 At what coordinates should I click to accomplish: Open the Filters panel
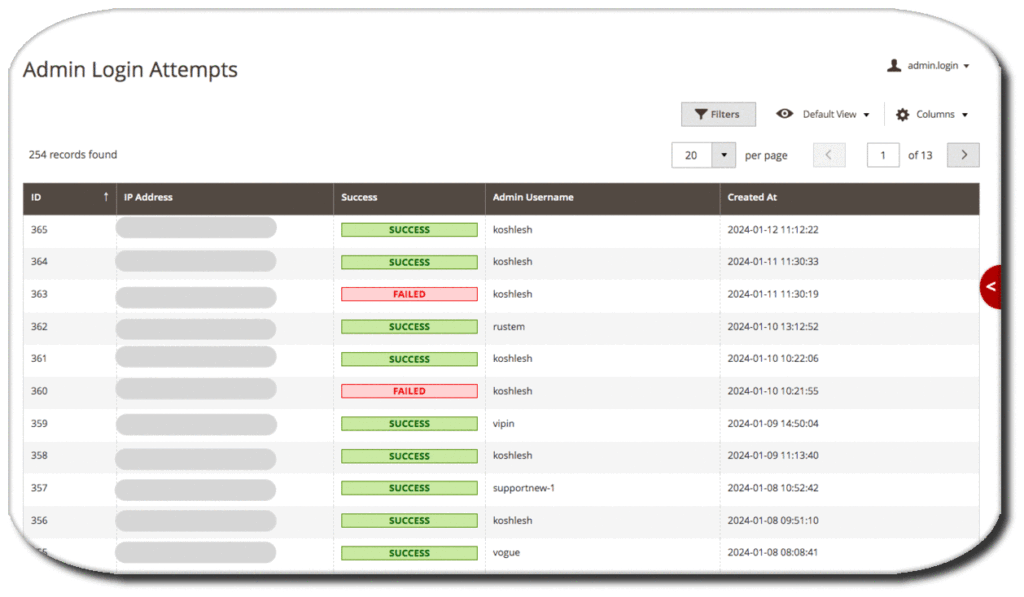click(x=718, y=115)
